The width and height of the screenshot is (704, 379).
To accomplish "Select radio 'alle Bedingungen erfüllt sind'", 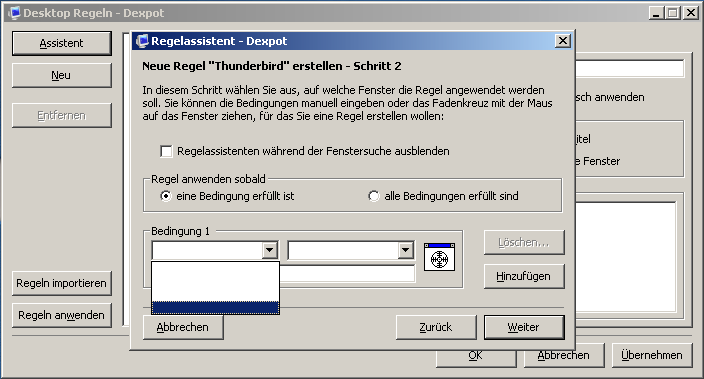I will pos(374,196).
